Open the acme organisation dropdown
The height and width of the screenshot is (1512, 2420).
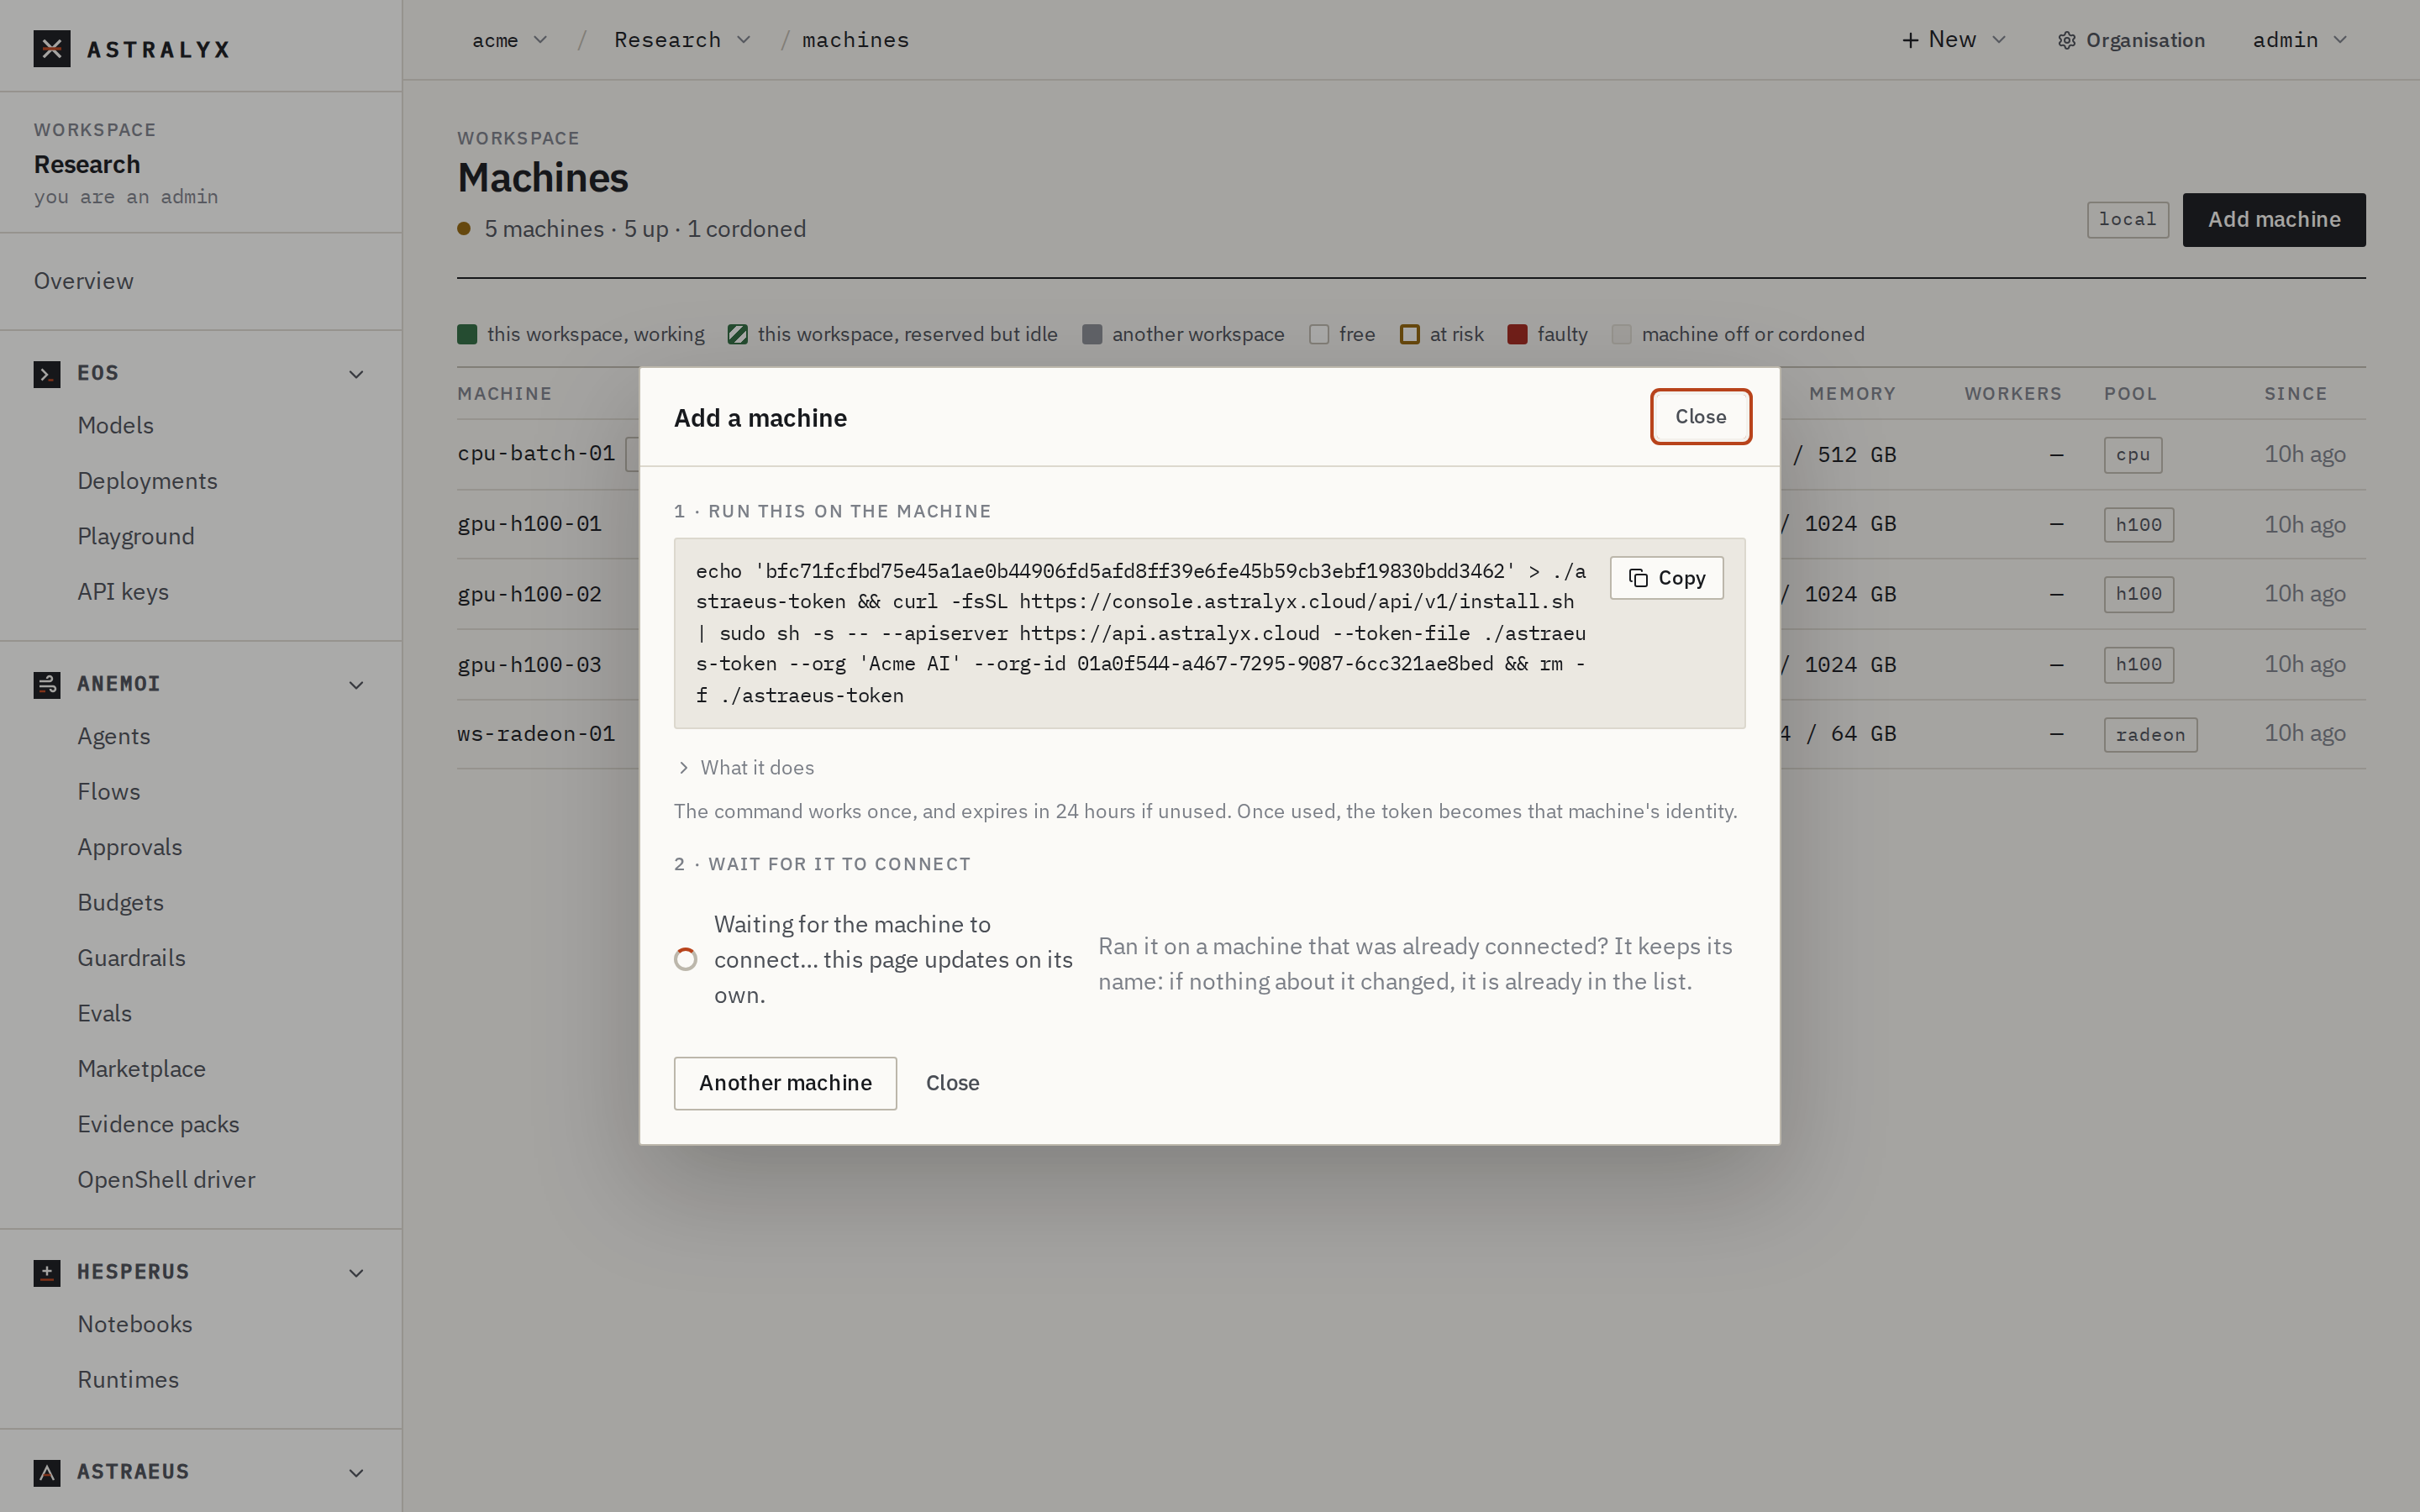[510, 40]
